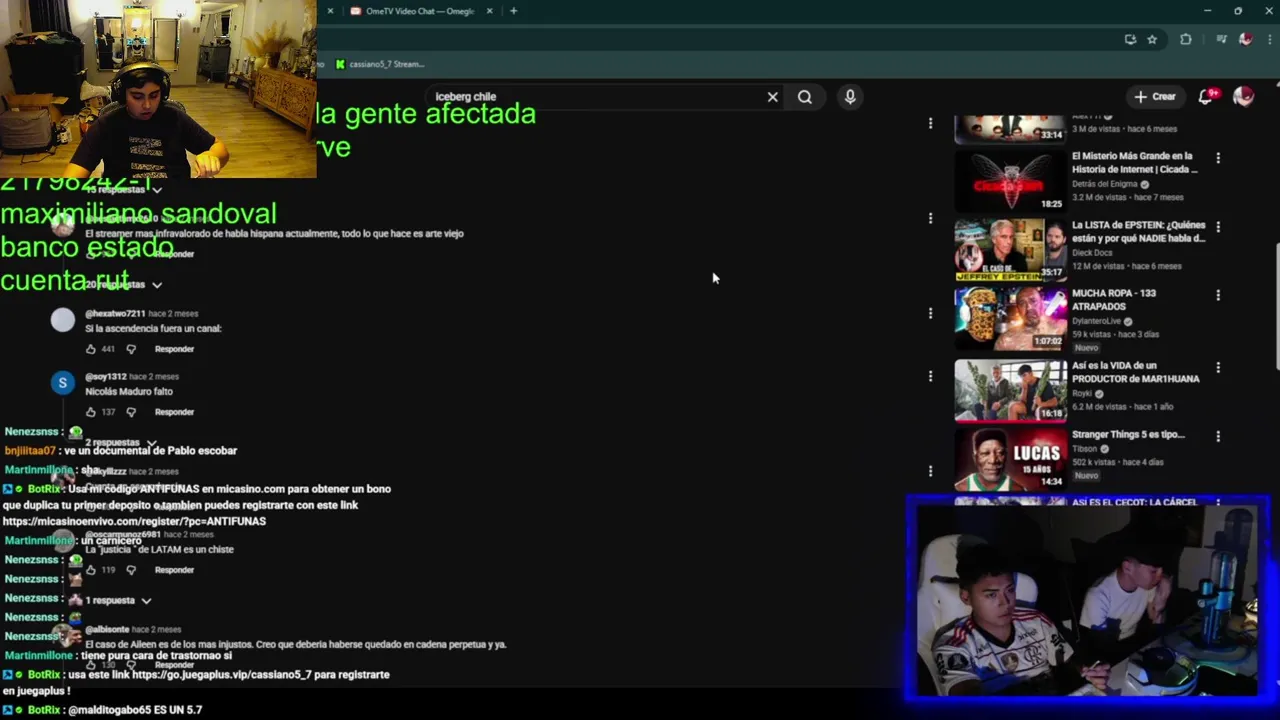Open the comment menu beside @hexatwo7211

click(930, 313)
